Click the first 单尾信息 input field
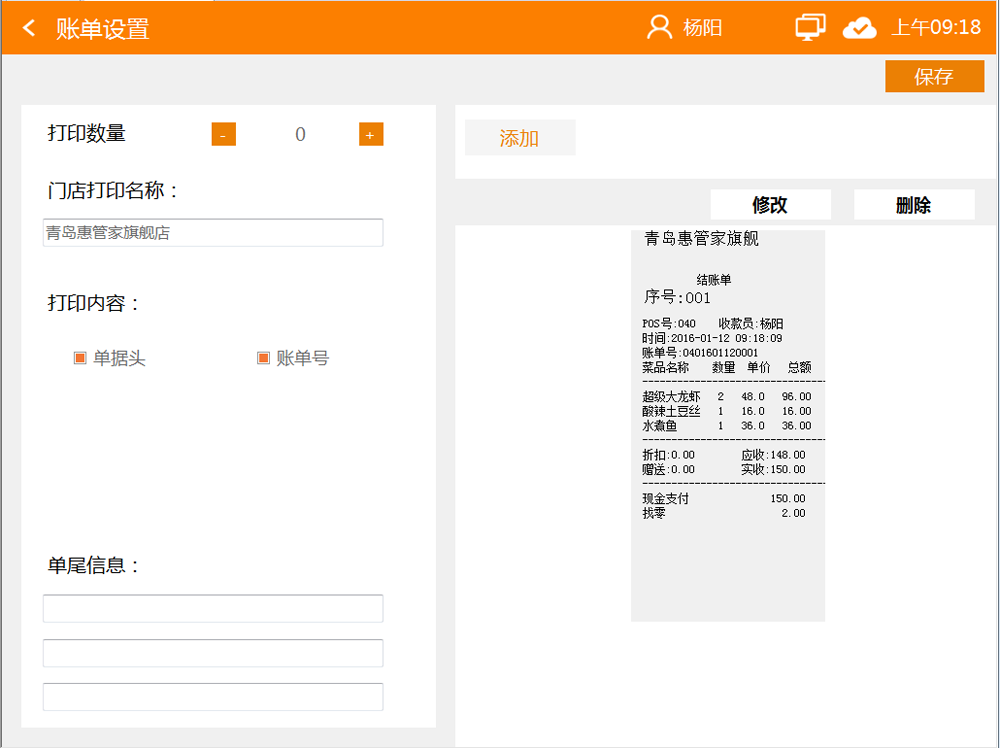 pos(213,608)
